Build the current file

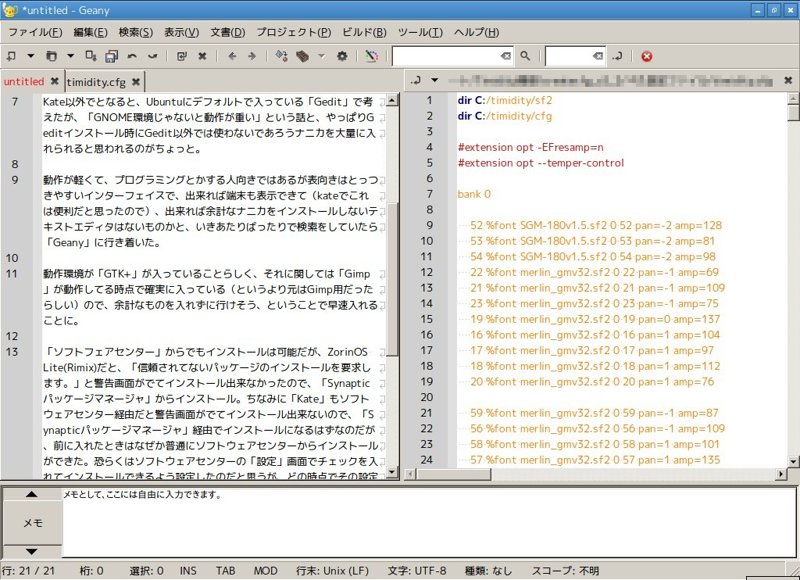303,56
